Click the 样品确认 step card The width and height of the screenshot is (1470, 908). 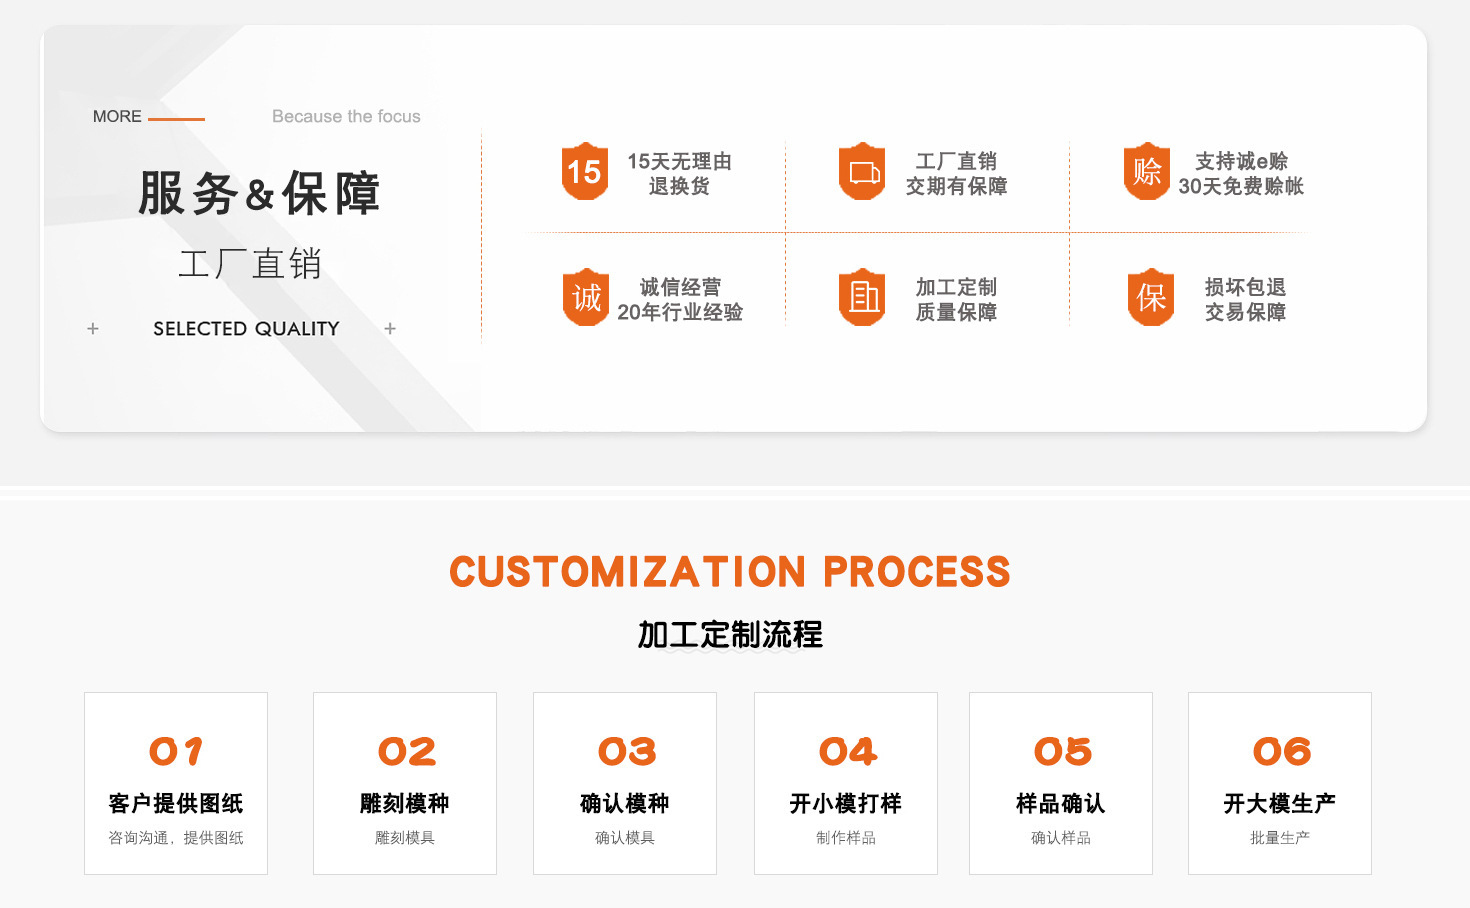pos(1060,783)
